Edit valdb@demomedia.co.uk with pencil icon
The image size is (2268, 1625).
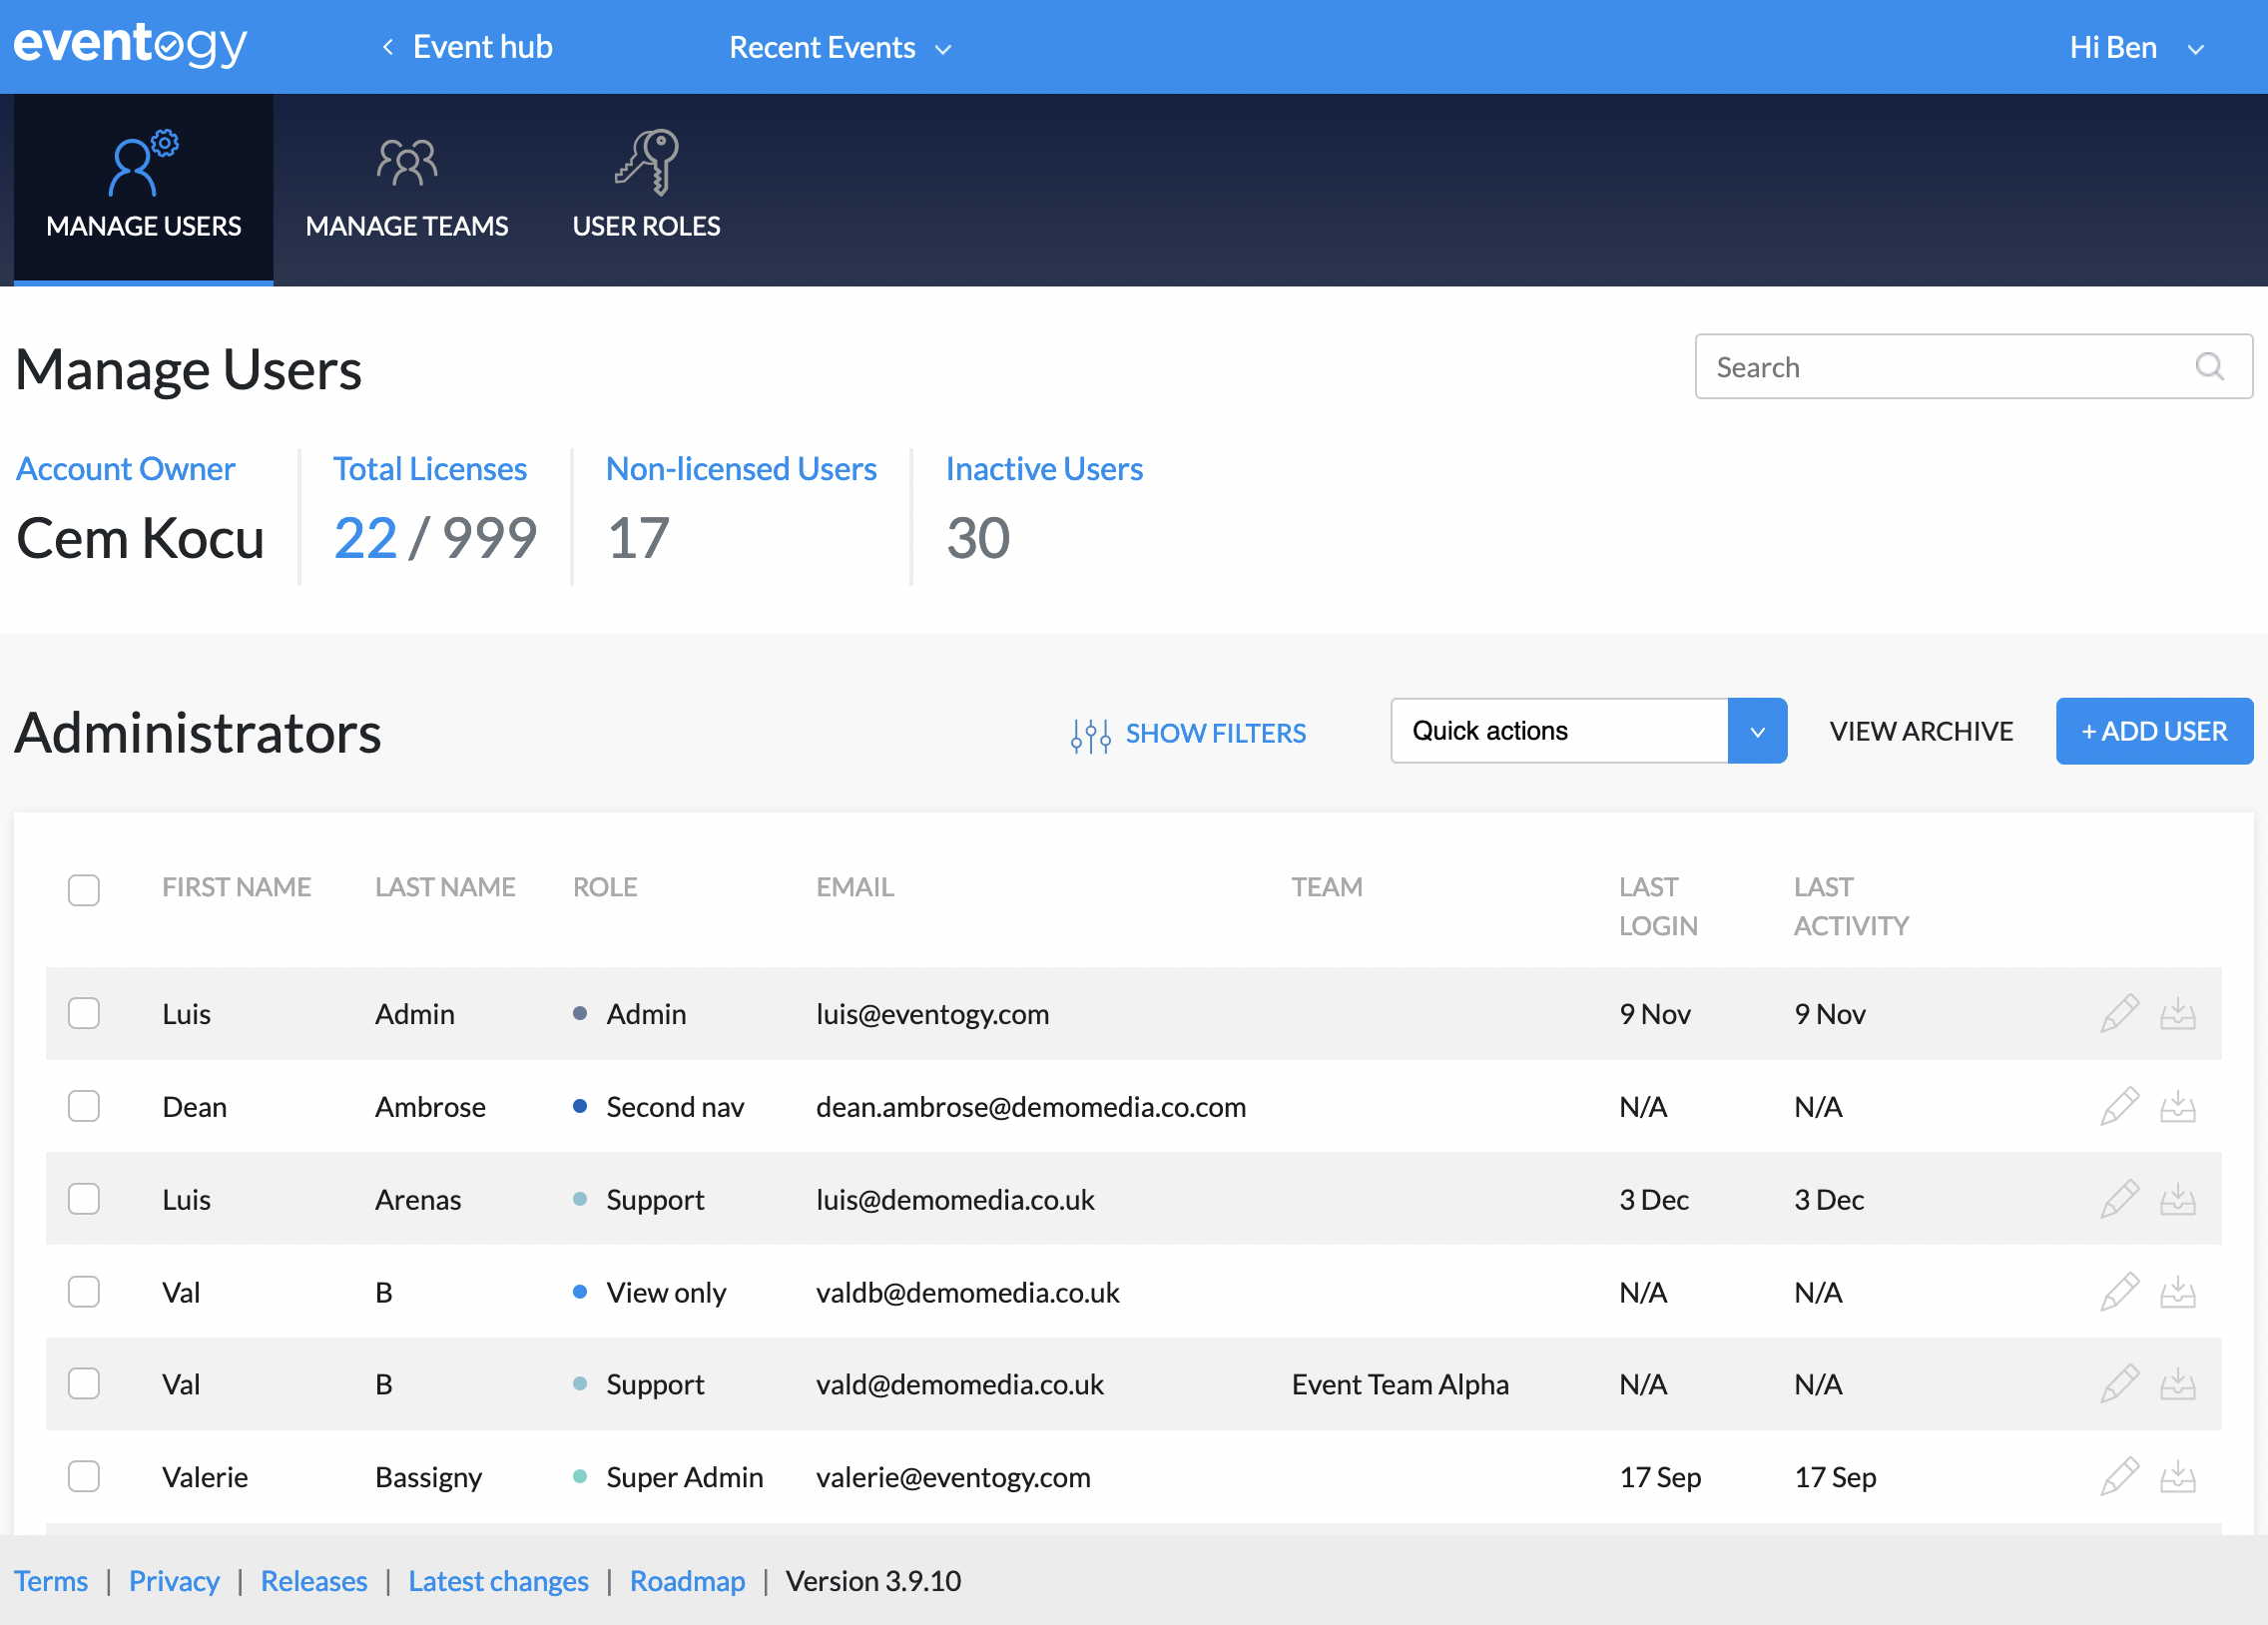tap(2119, 1291)
